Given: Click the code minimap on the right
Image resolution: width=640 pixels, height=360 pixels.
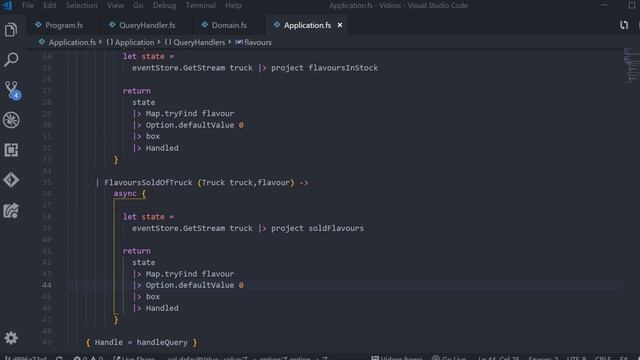Looking at the screenshot, I should [631, 65].
